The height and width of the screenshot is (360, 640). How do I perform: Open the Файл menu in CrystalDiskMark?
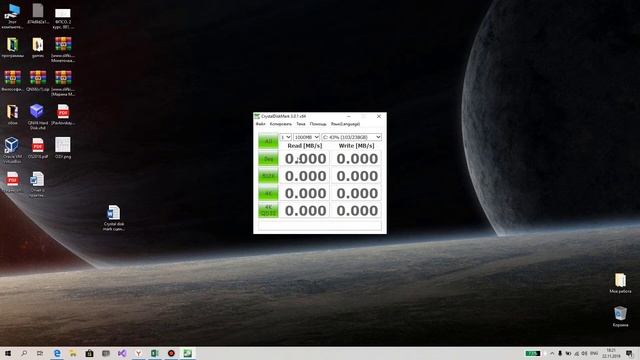pyautogui.click(x=260, y=124)
